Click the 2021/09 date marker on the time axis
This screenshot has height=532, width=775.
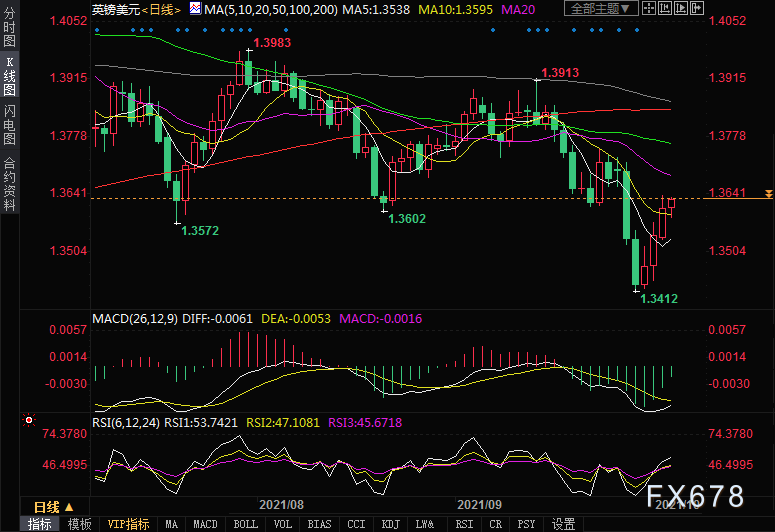(479, 505)
